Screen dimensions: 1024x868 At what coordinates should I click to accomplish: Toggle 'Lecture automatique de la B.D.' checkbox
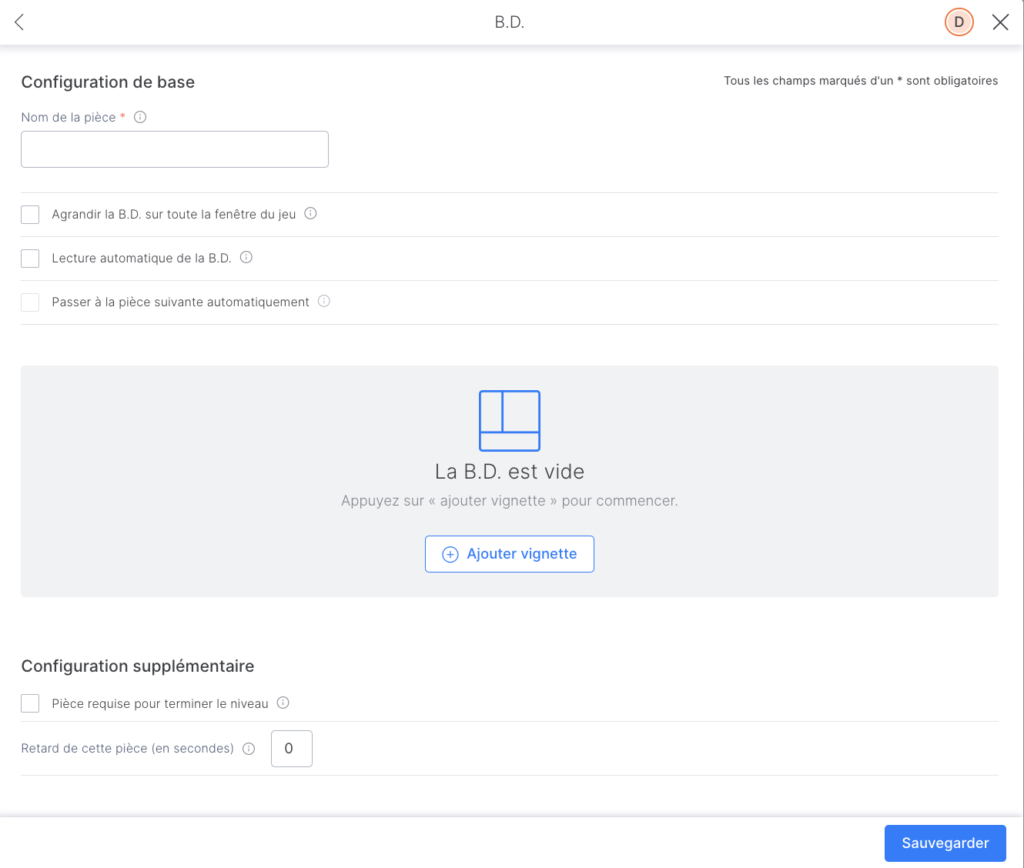[30, 258]
